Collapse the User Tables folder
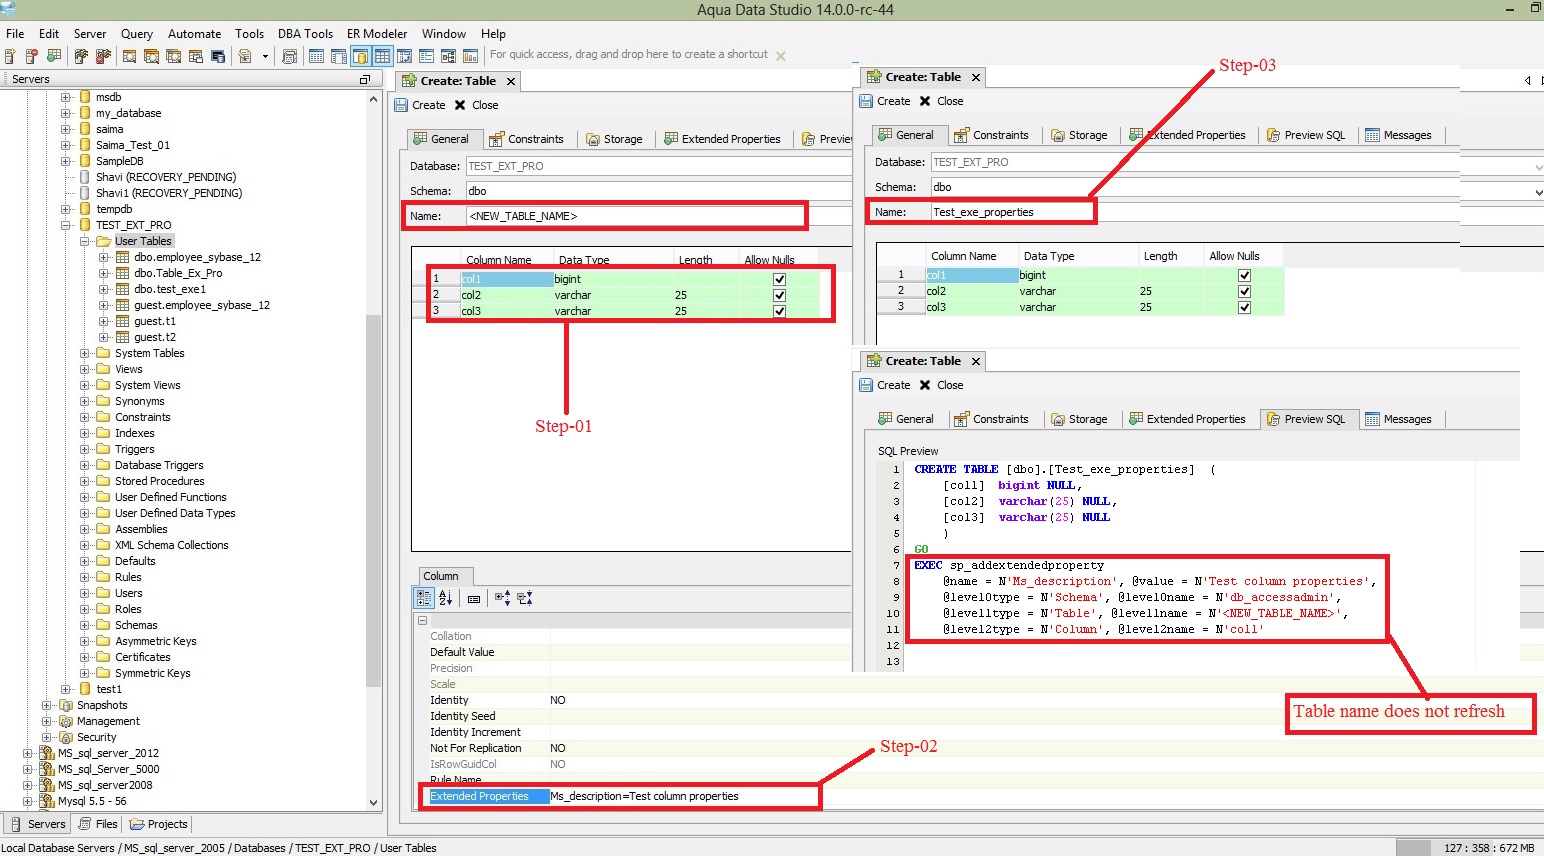Image resolution: width=1544 pixels, height=856 pixels. 85,241
